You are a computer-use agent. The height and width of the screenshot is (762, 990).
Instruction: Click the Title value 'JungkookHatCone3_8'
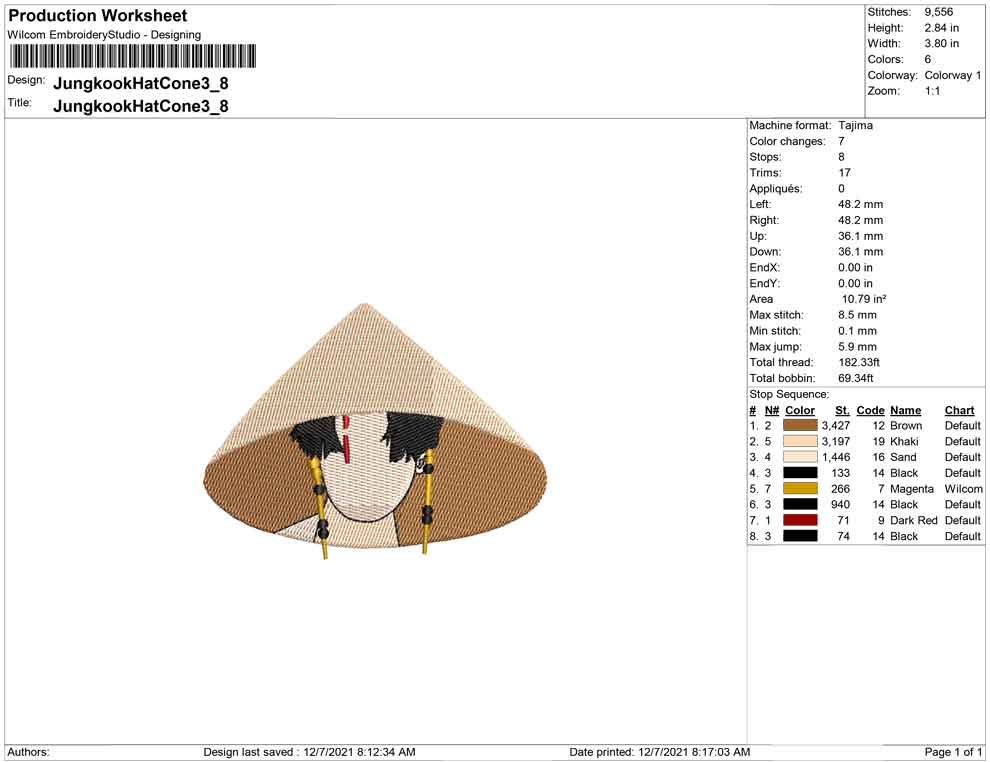click(x=141, y=106)
